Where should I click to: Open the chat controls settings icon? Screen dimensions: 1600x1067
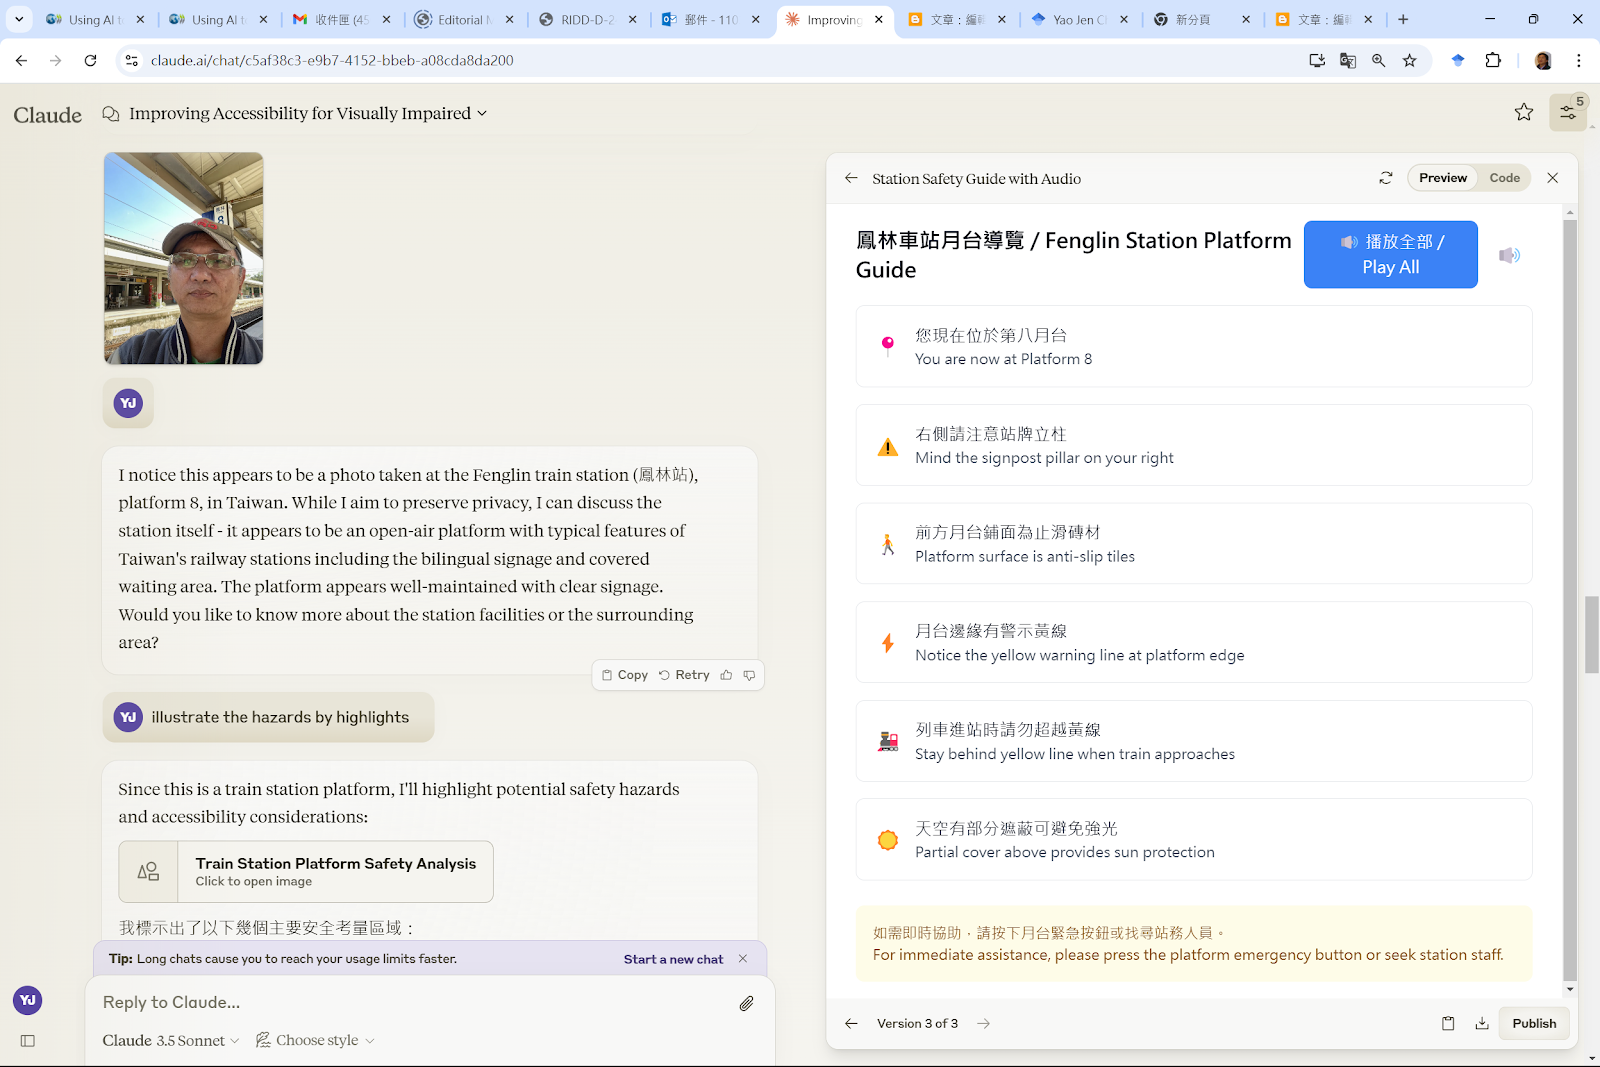pos(1568,113)
